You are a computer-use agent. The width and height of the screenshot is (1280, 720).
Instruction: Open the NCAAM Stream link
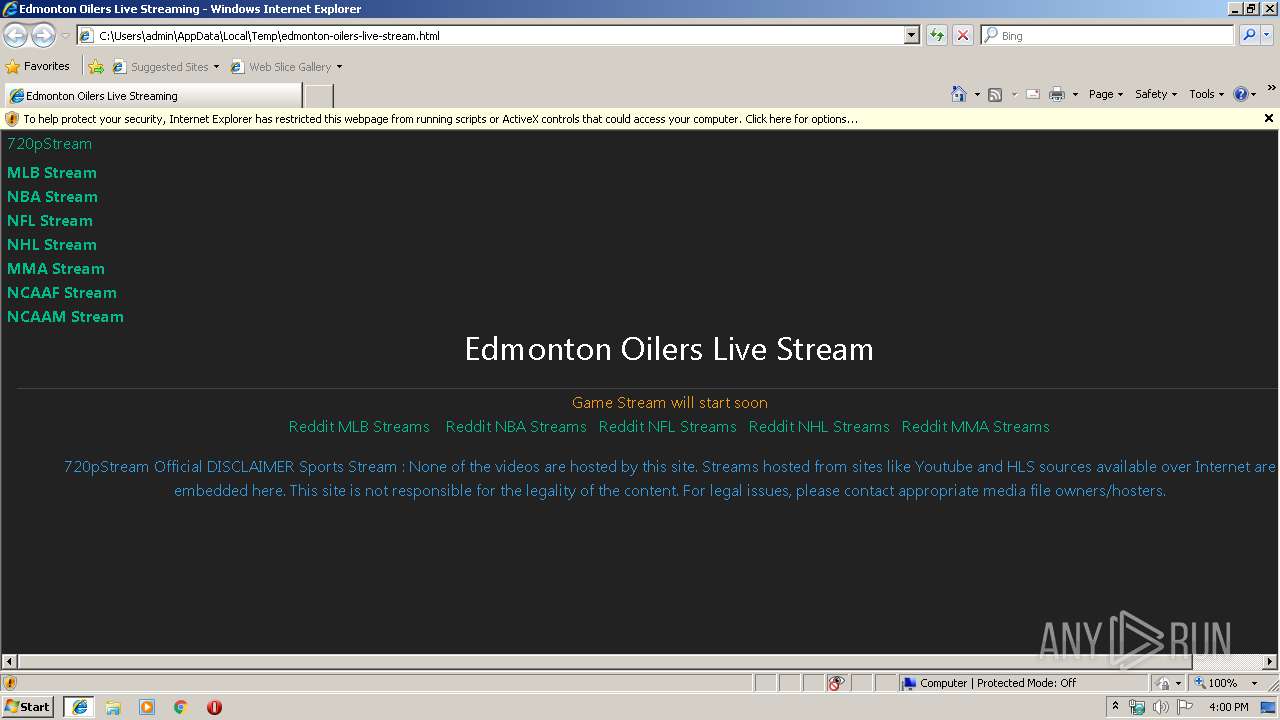pyautogui.click(x=65, y=317)
